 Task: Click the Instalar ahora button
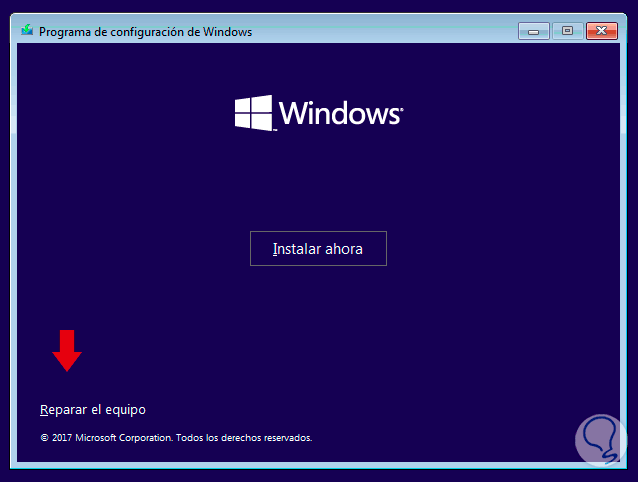pos(318,249)
